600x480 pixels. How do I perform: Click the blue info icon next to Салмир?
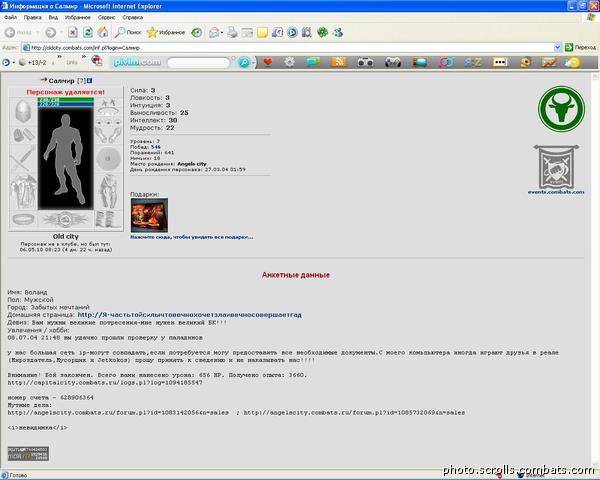coord(90,81)
